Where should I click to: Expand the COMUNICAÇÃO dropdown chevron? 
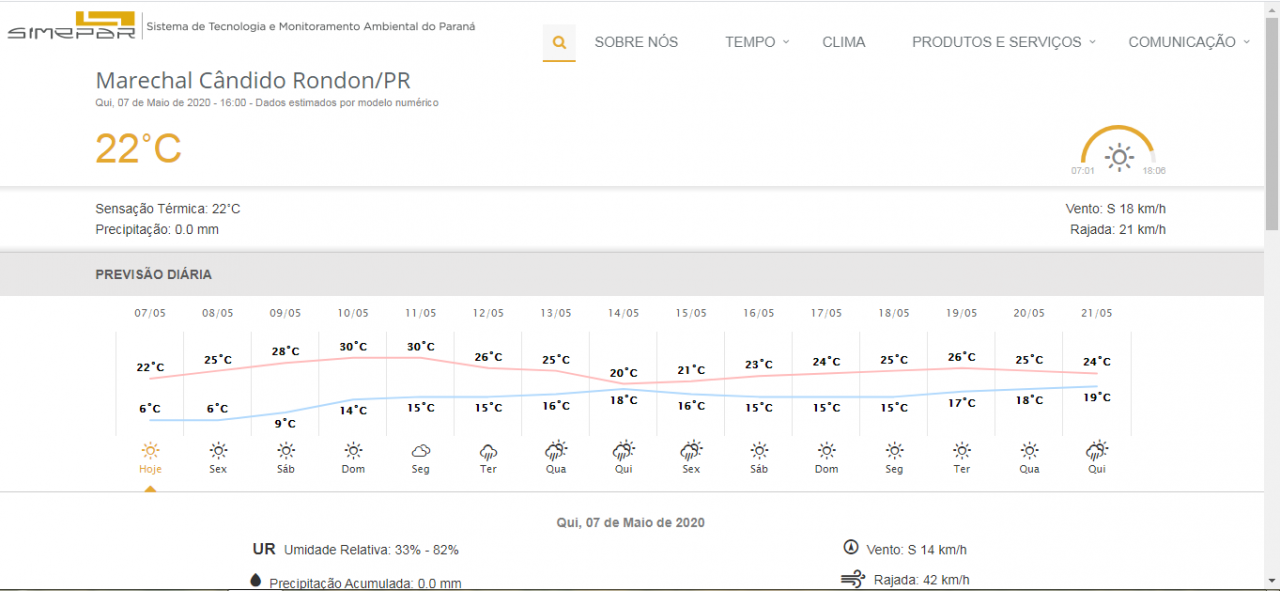[x=1246, y=42]
